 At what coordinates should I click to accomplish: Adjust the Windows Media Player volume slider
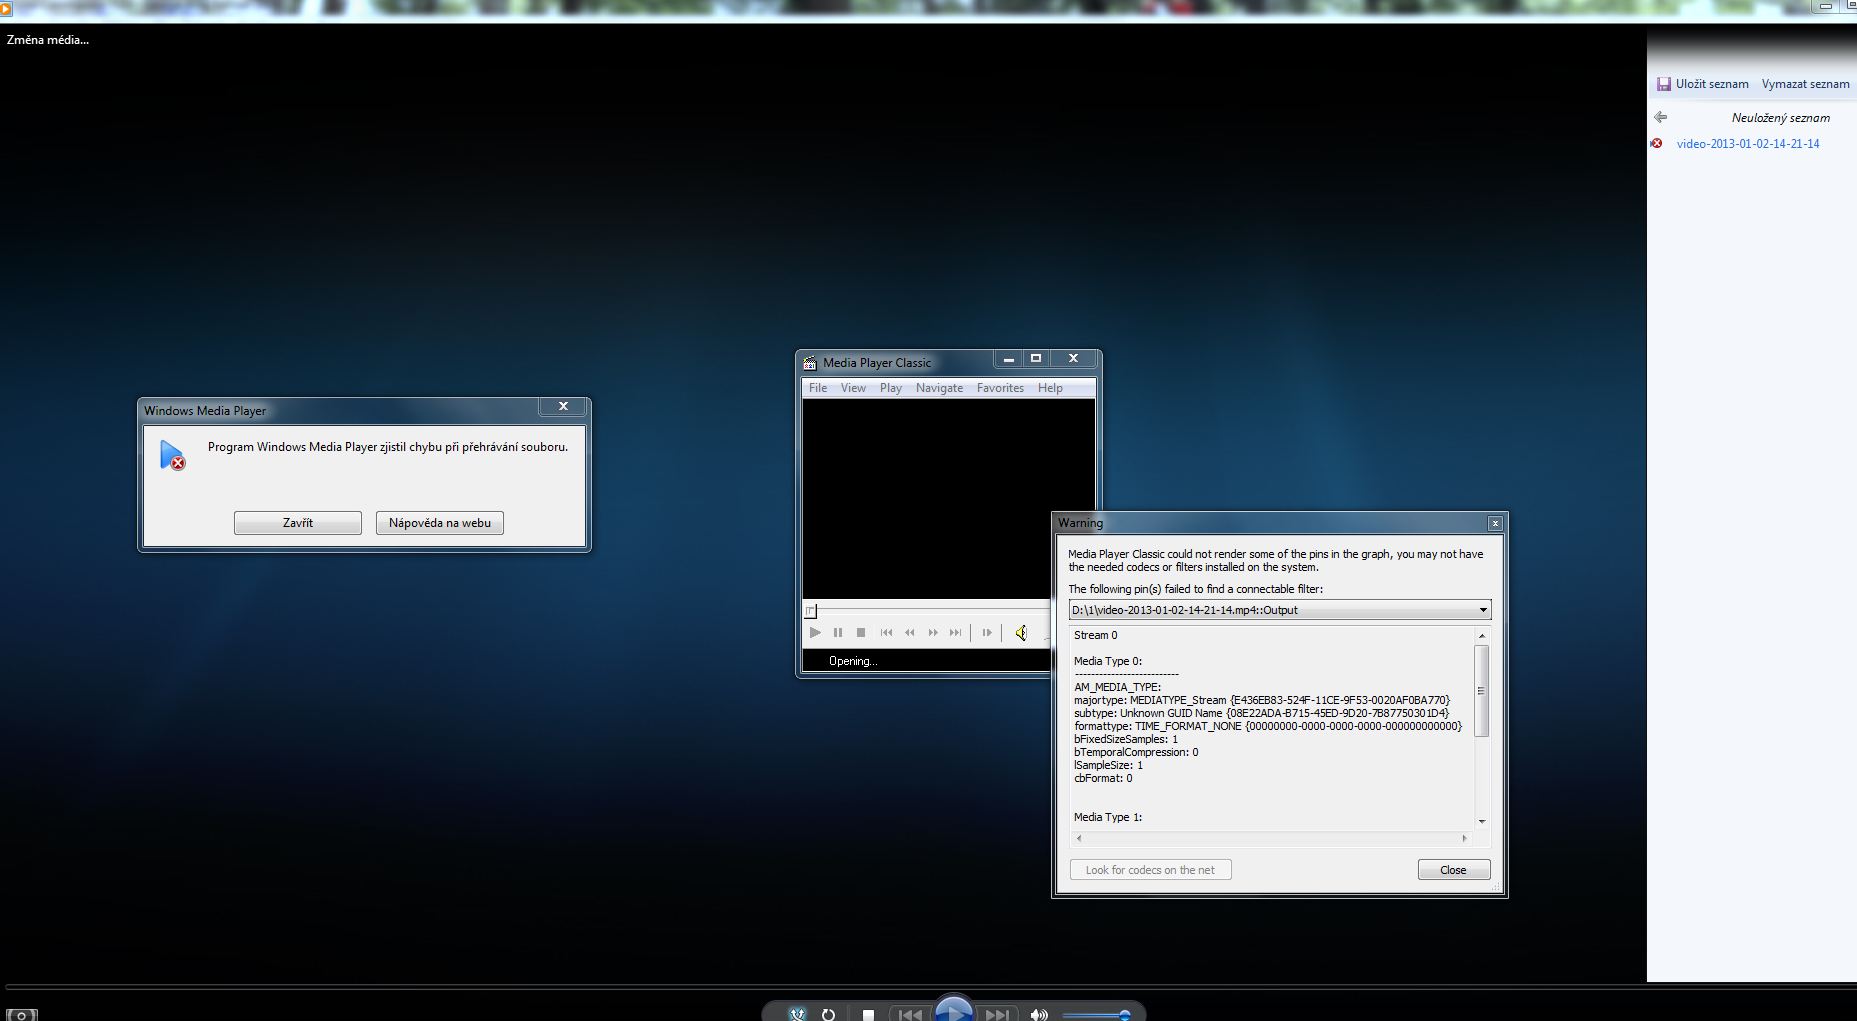coord(1096,1016)
